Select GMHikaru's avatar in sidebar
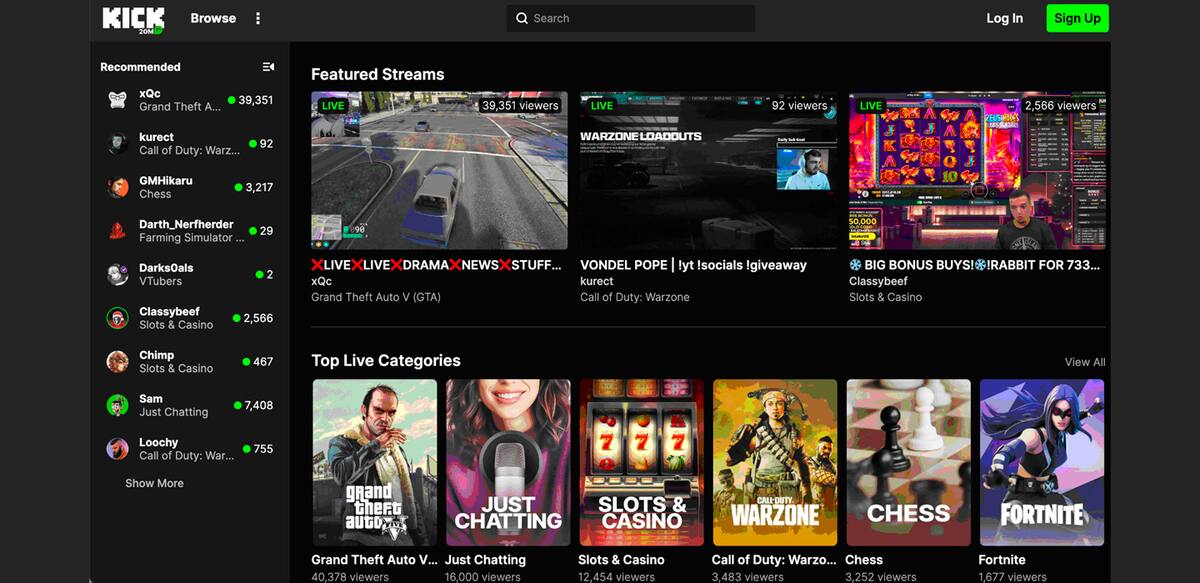 pyautogui.click(x=118, y=187)
